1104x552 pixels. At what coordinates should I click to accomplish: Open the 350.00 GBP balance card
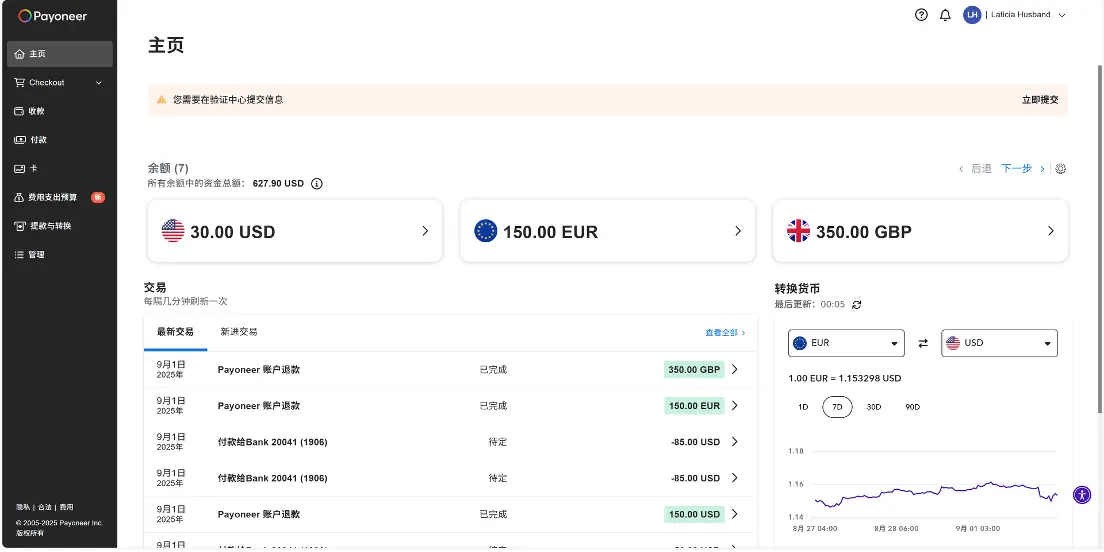pyautogui.click(x=920, y=231)
